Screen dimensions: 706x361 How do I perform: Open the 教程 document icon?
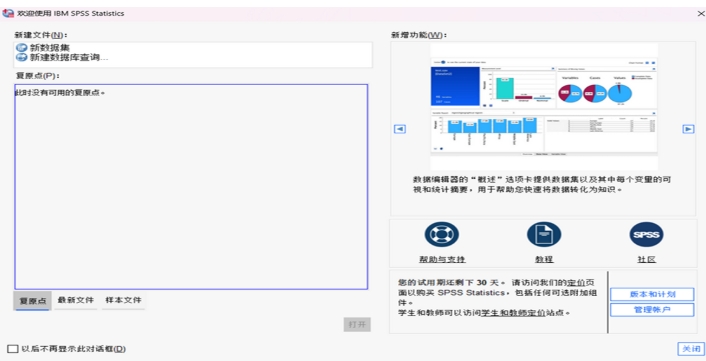tap(544, 235)
